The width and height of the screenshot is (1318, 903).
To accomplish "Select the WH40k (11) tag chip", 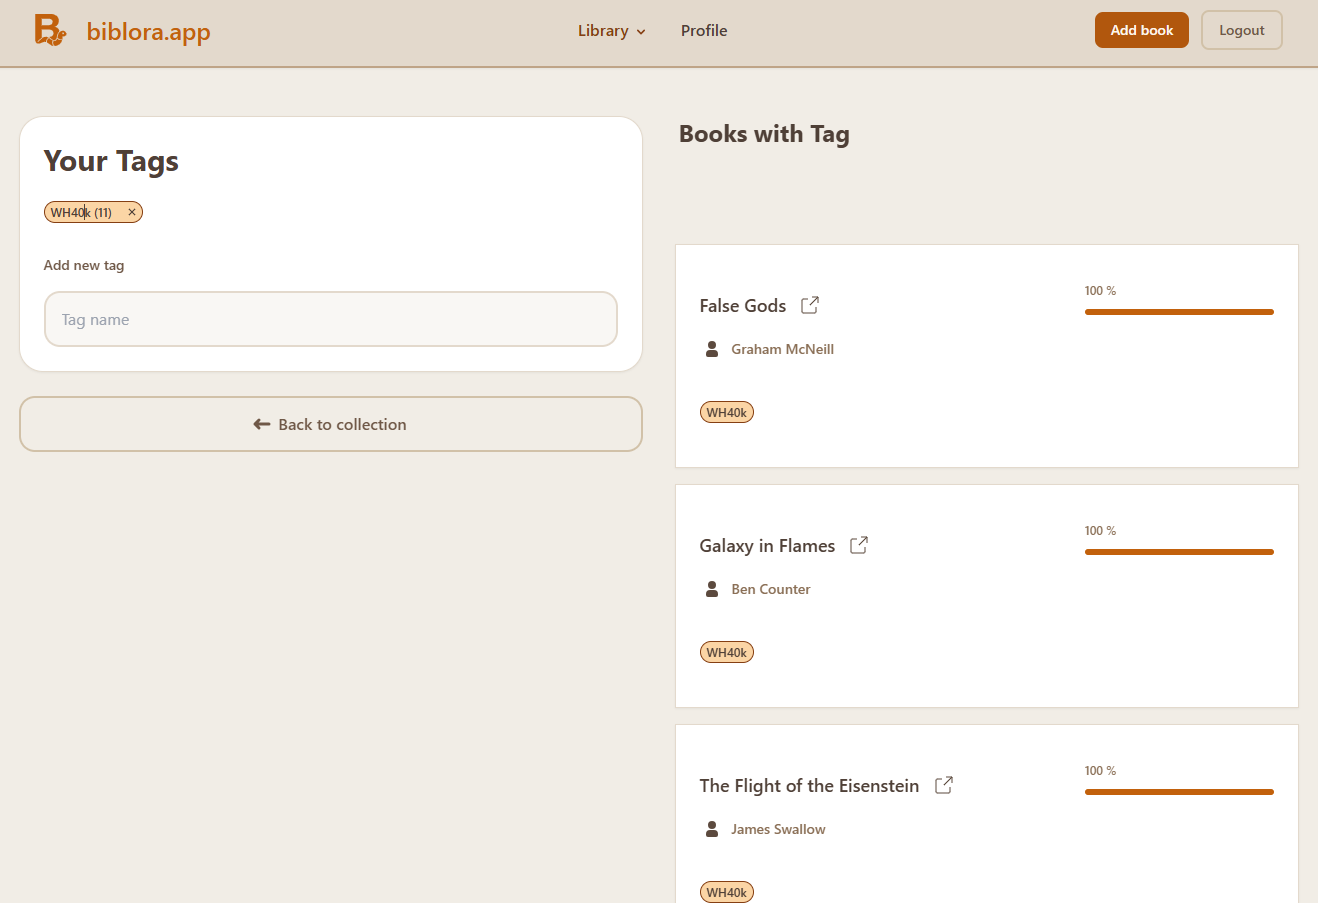I will pyautogui.click(x=82, y=212).
